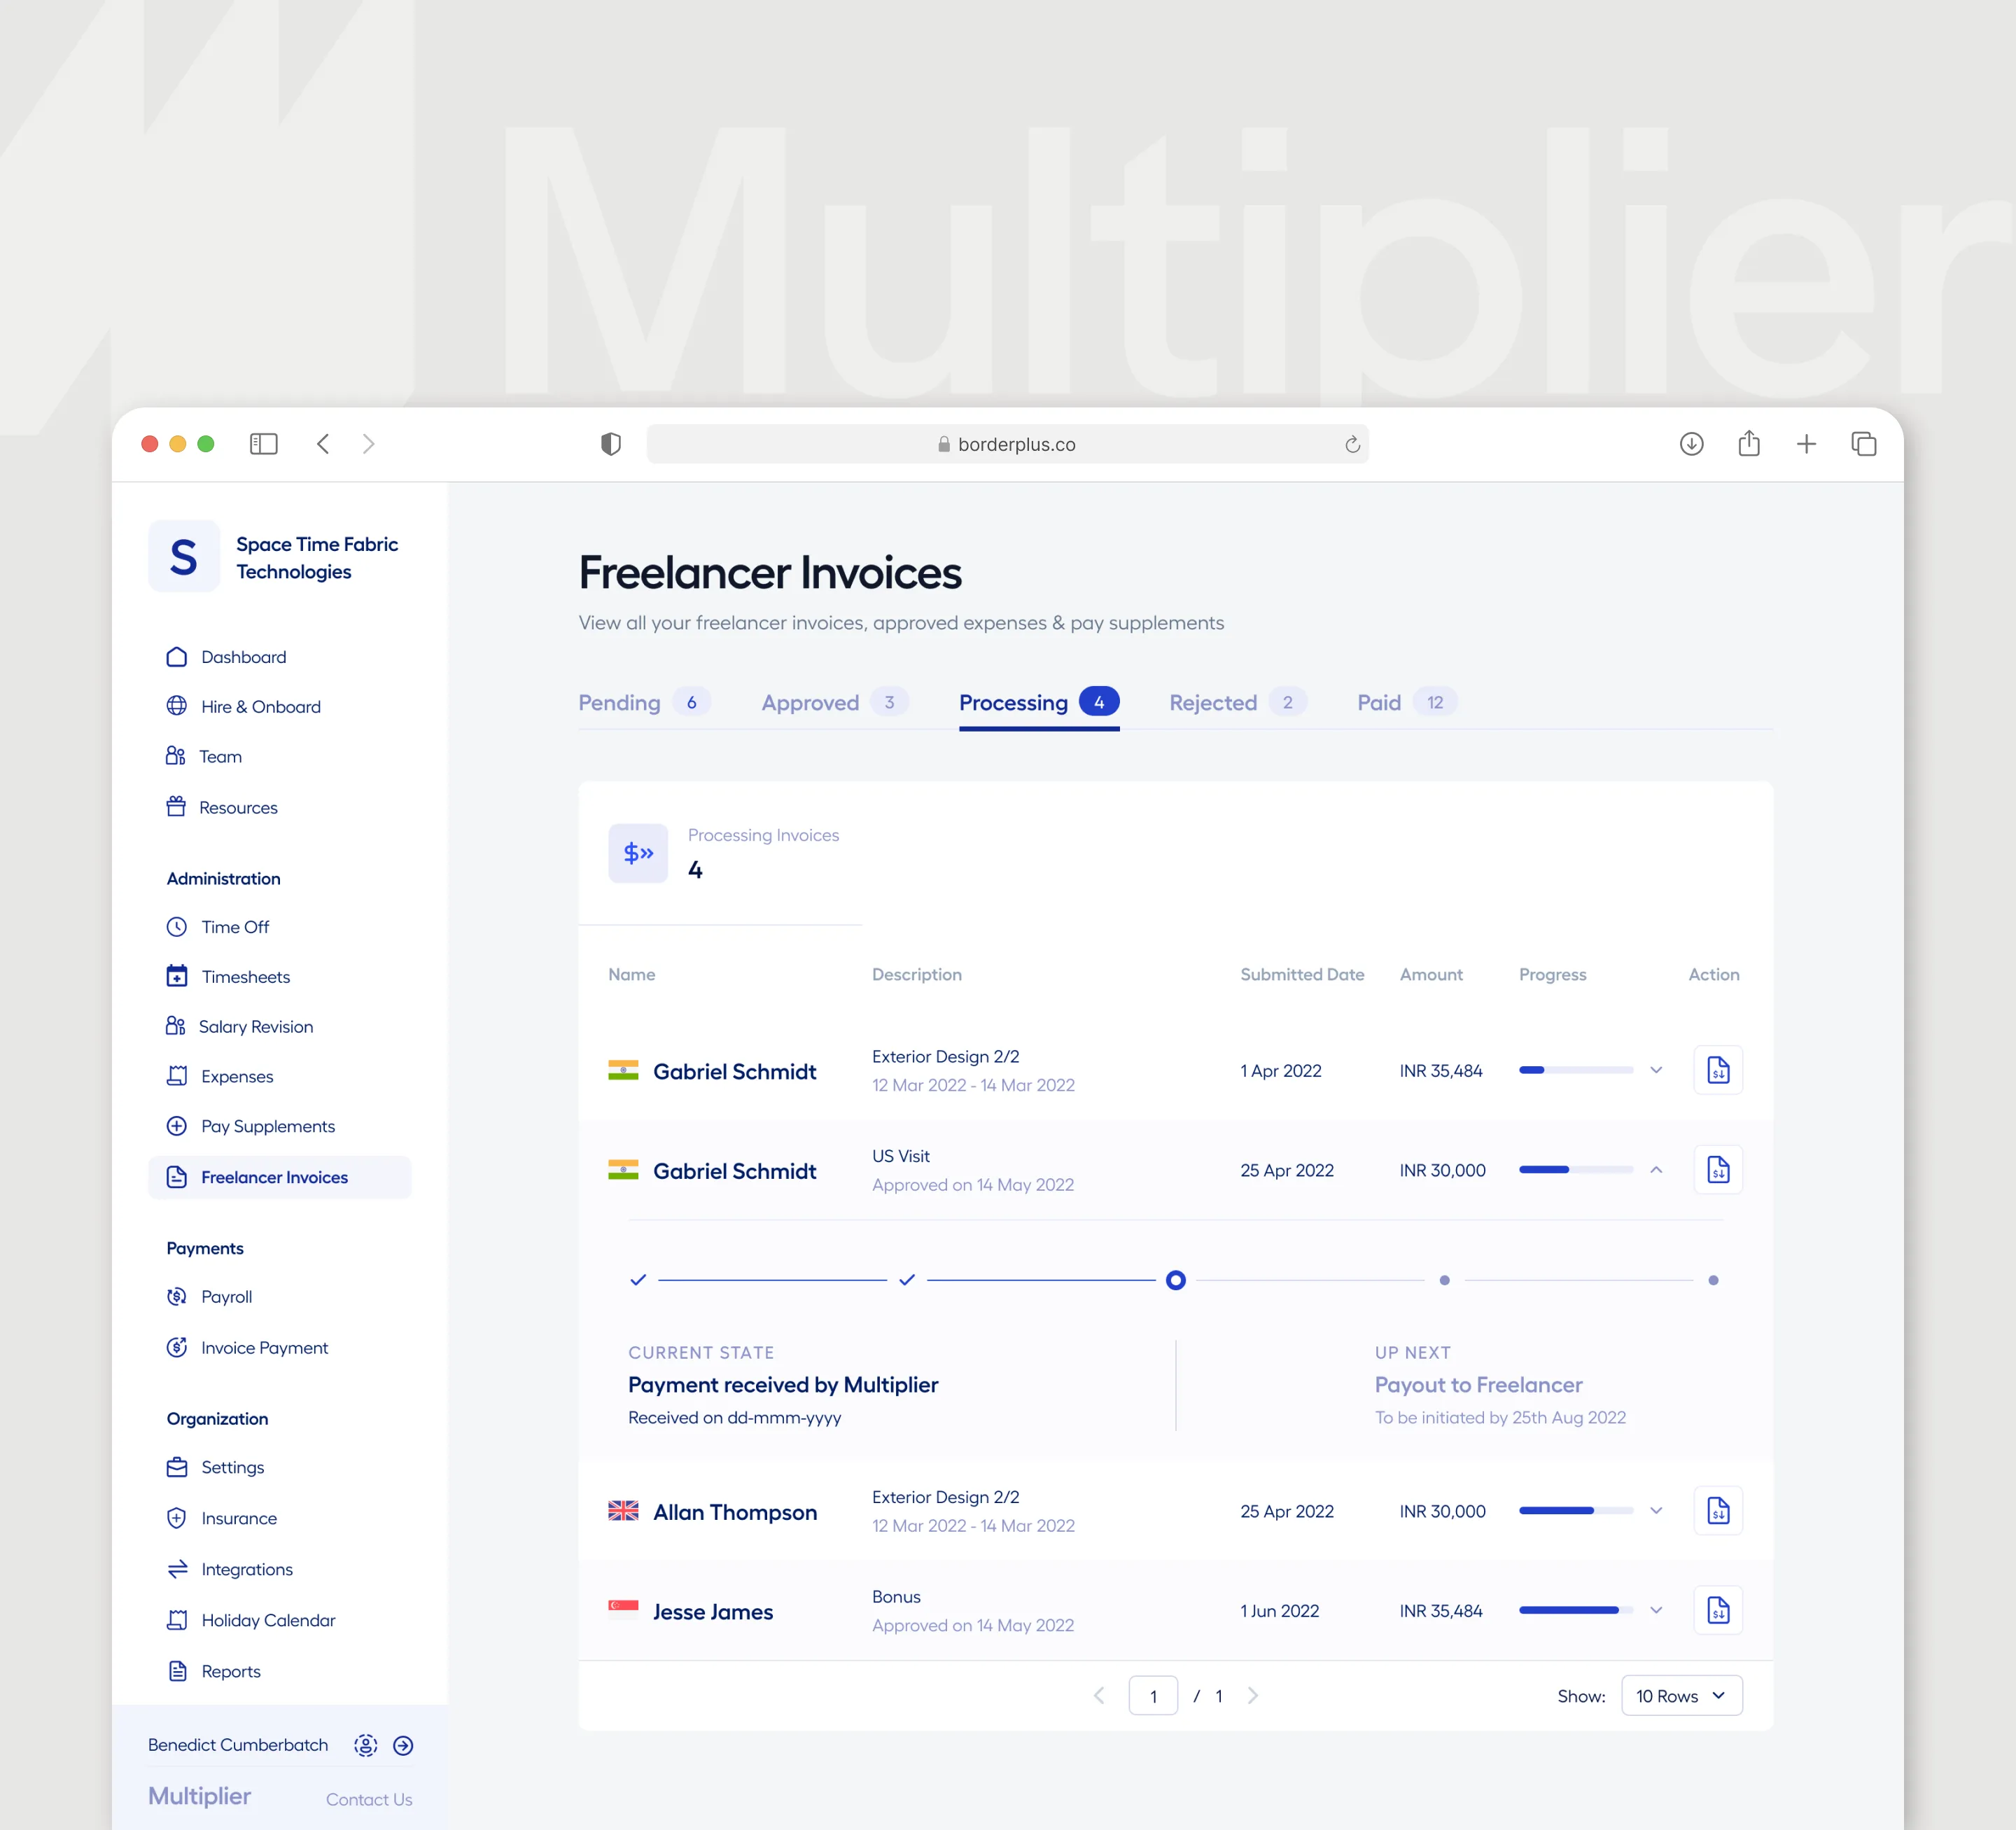This screenshot has height=1830, width=2016.
Task: Click the Pay Supplements plus icon
Action: 177,1126
